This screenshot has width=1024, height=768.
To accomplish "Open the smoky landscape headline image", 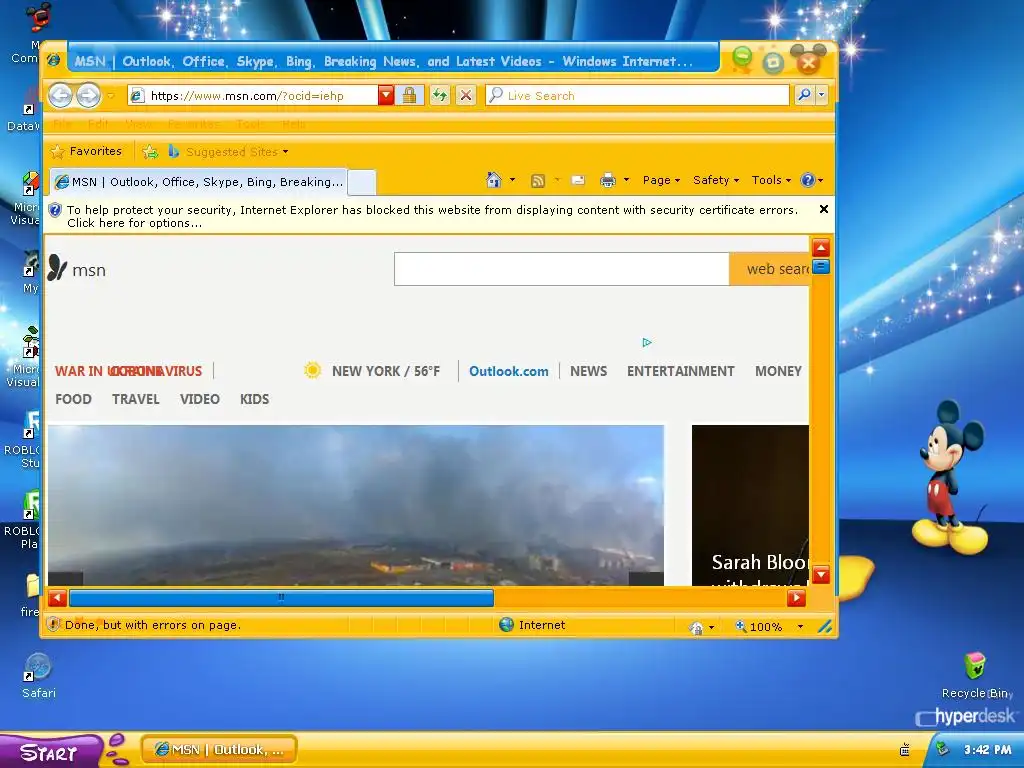I will click(356, 505).
